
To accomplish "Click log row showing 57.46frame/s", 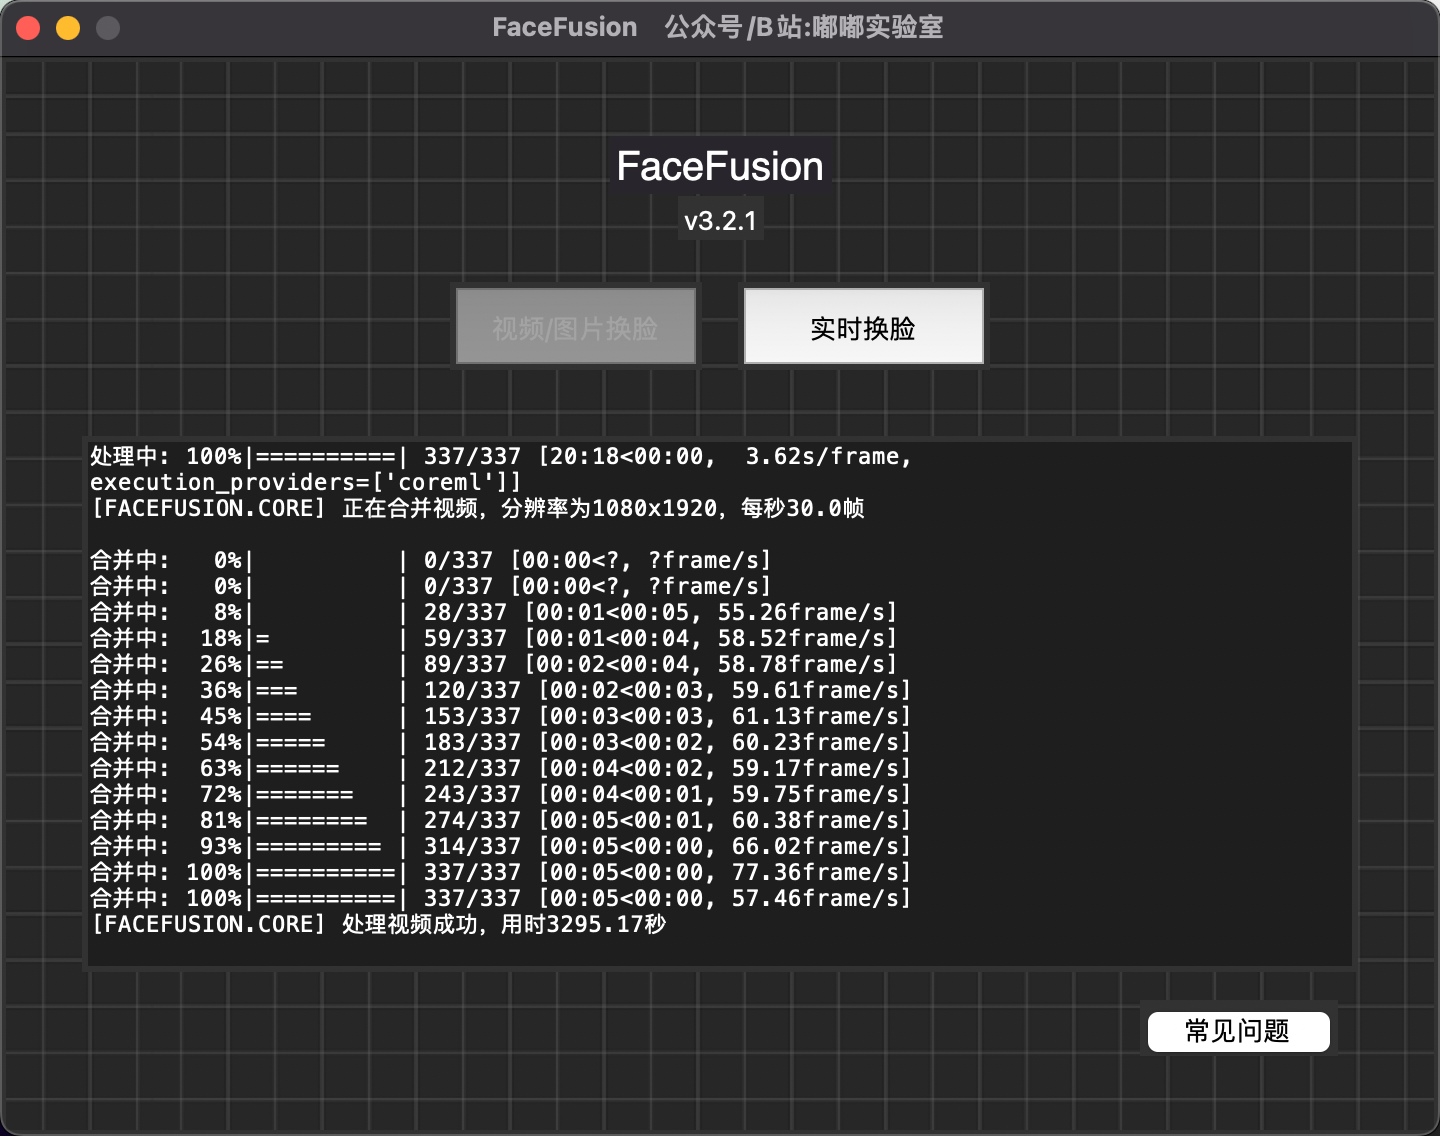I will click(x=501, y=898).
